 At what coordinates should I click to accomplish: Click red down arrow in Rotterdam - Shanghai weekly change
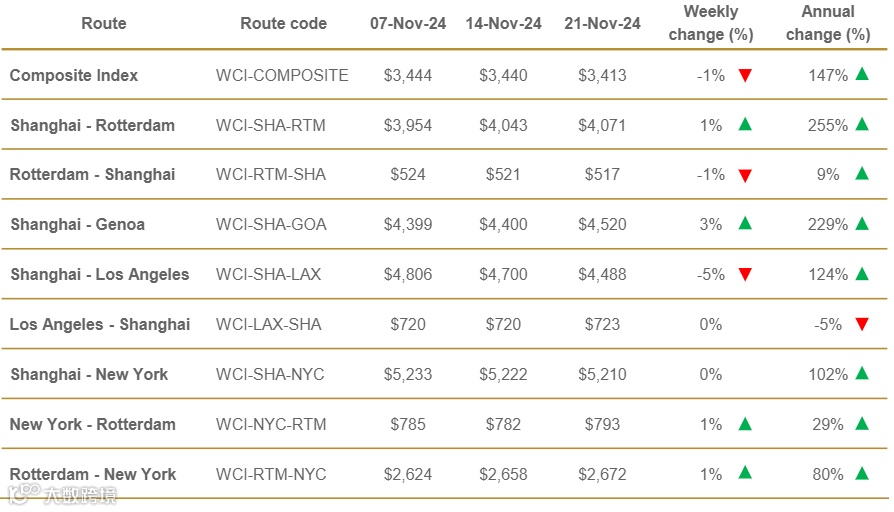[x=744, y=176]
